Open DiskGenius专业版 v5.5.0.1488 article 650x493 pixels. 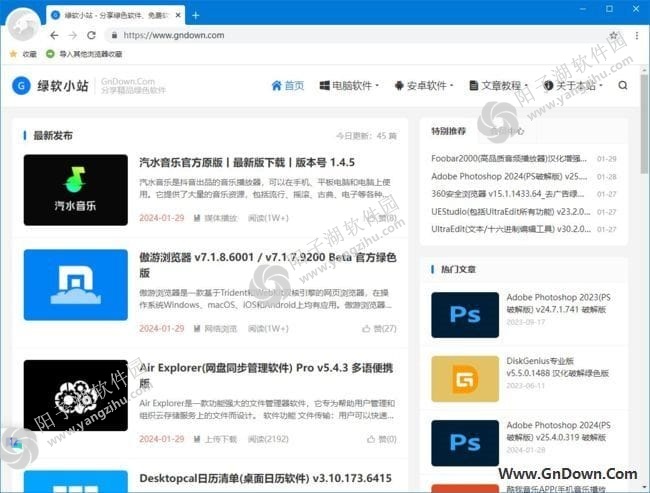tap(558, 367)
